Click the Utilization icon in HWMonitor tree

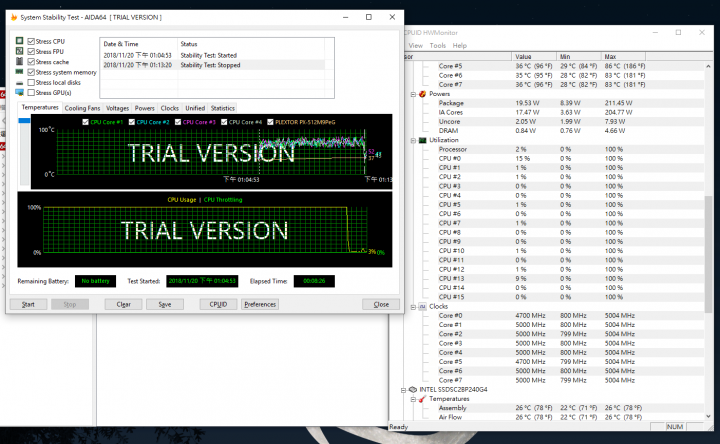click(x=422, y=140)
